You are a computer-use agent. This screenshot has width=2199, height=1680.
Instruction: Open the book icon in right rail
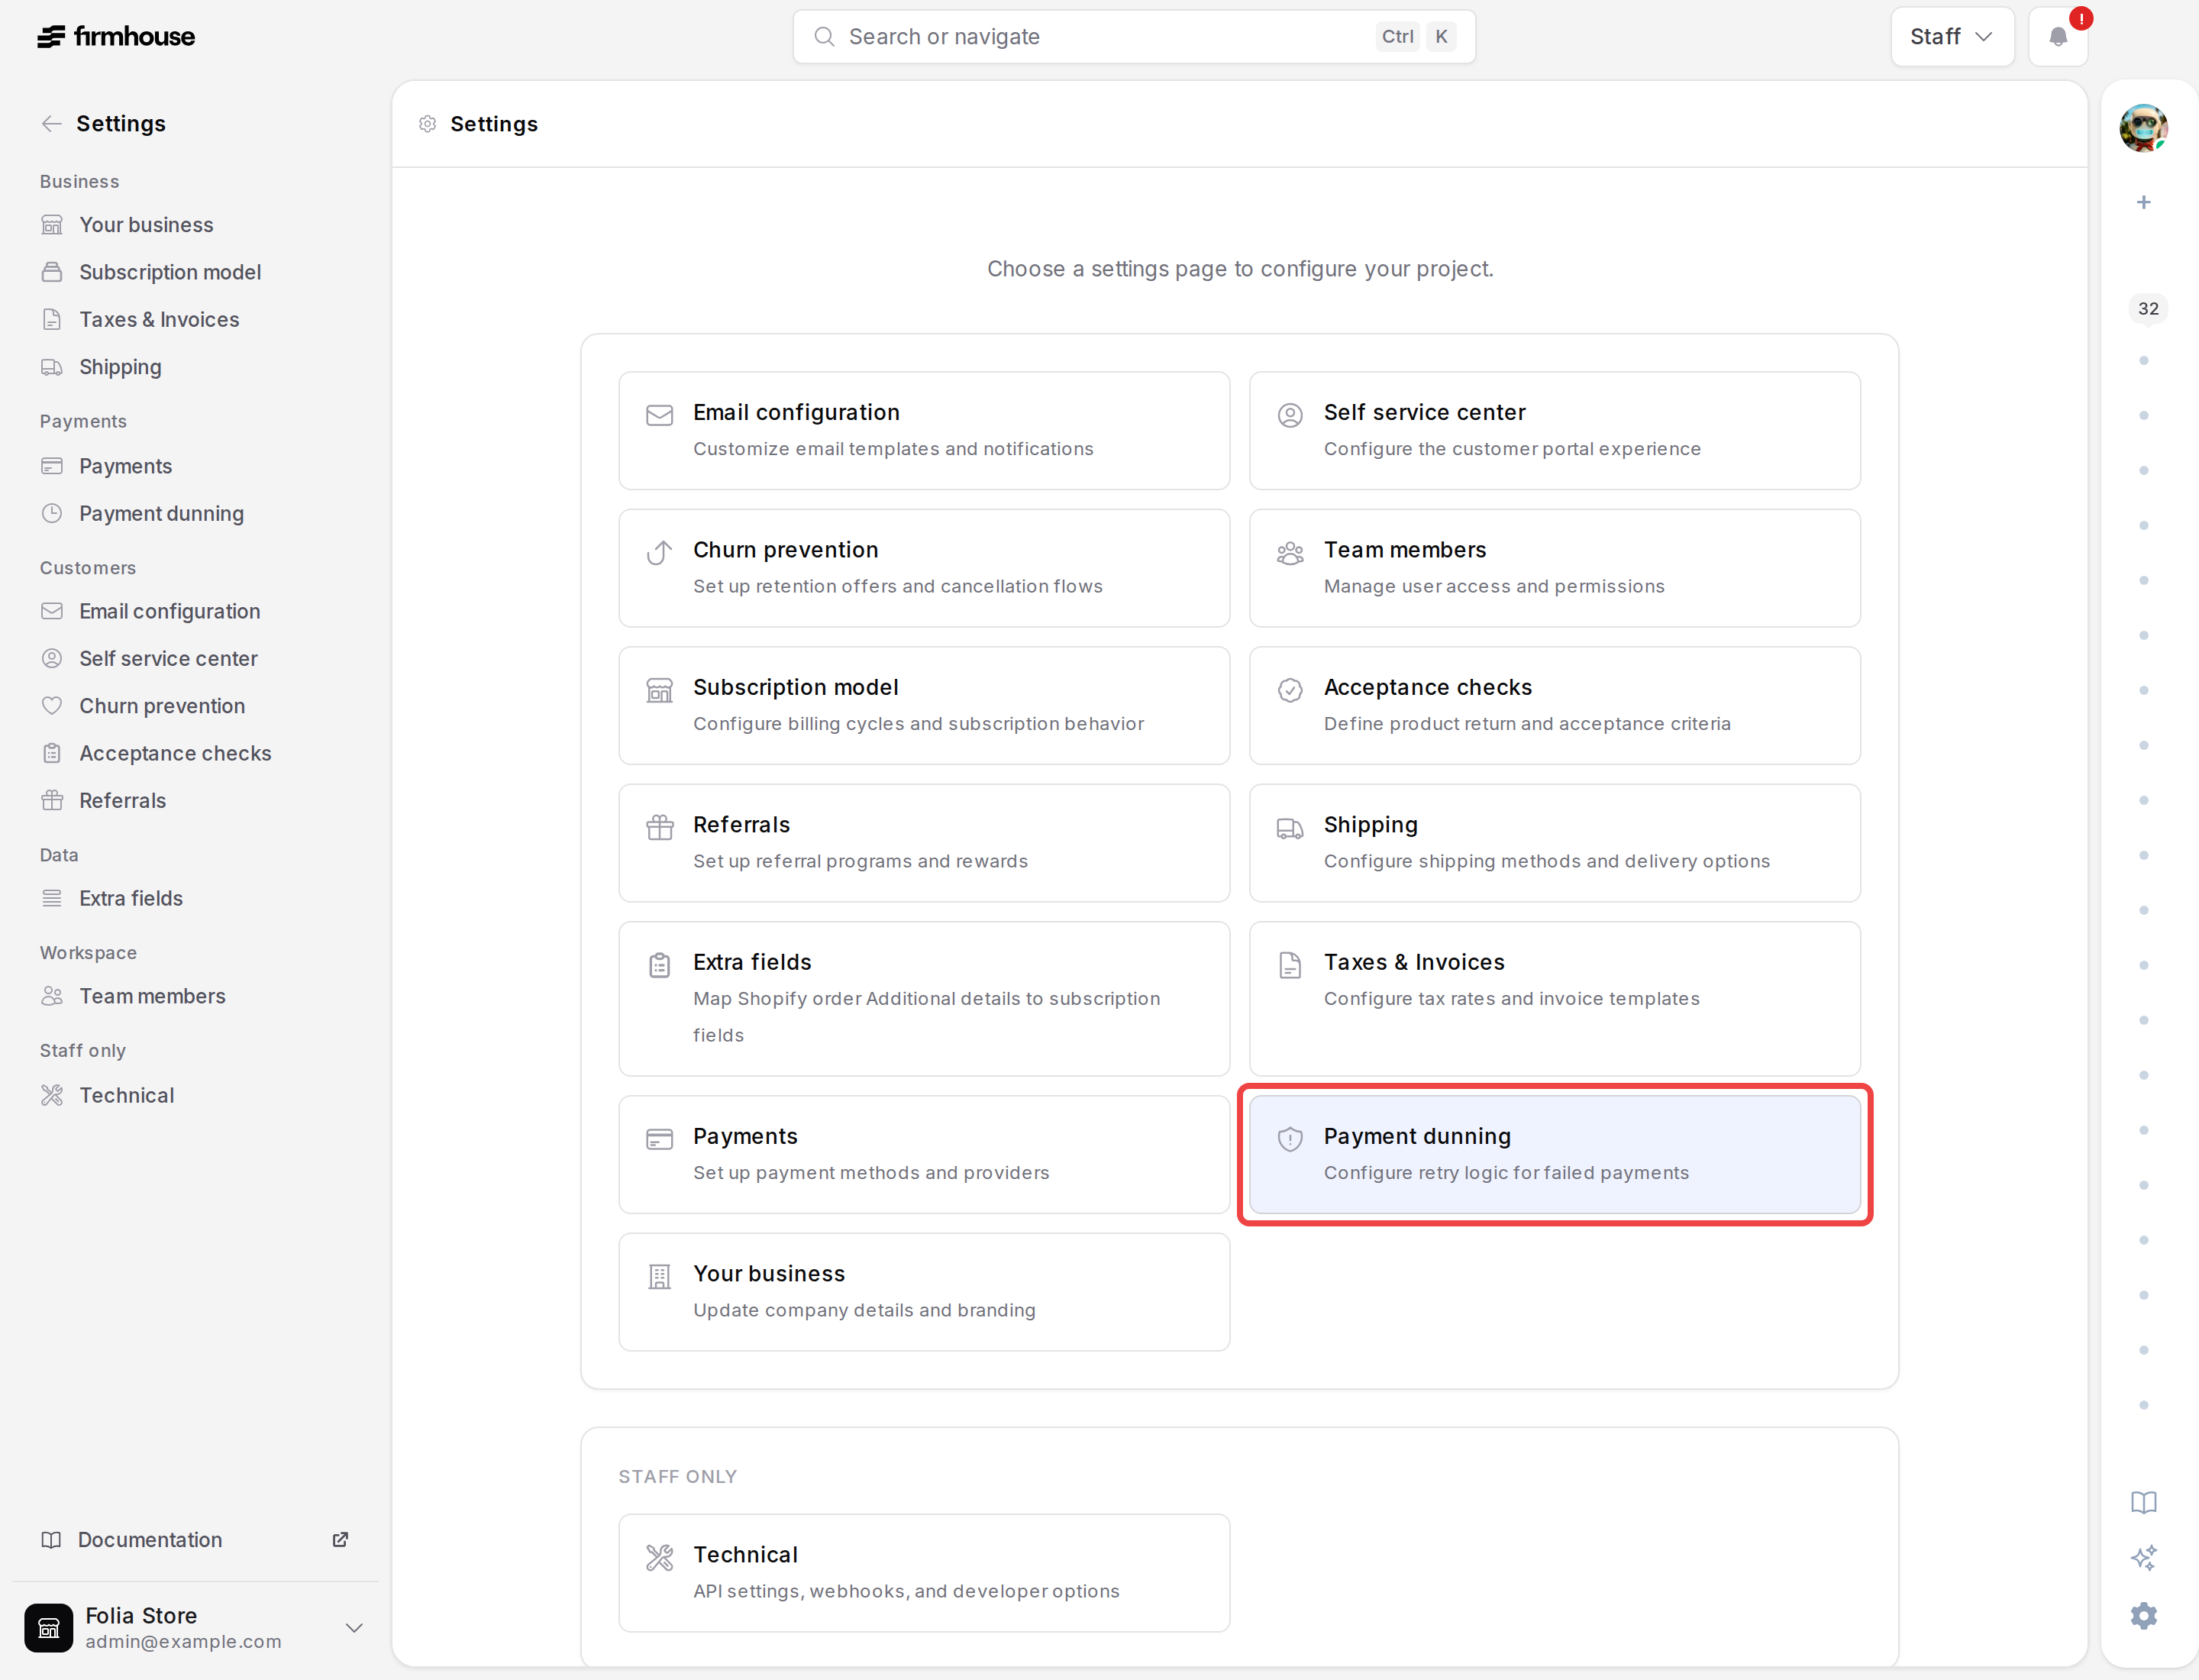(x=2143, y=1502)
